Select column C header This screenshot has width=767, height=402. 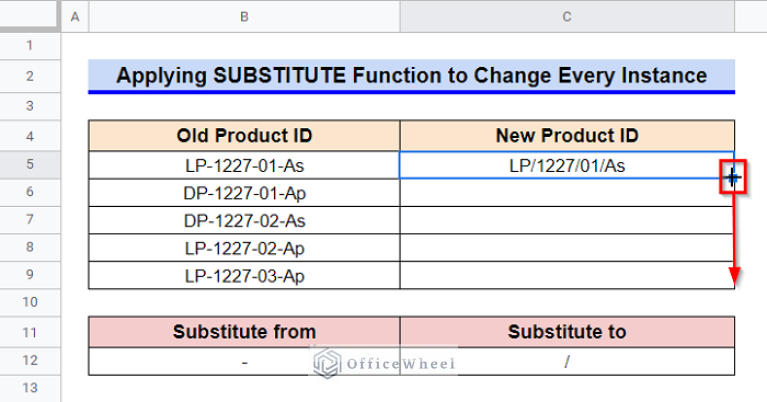tap(567, 15)
